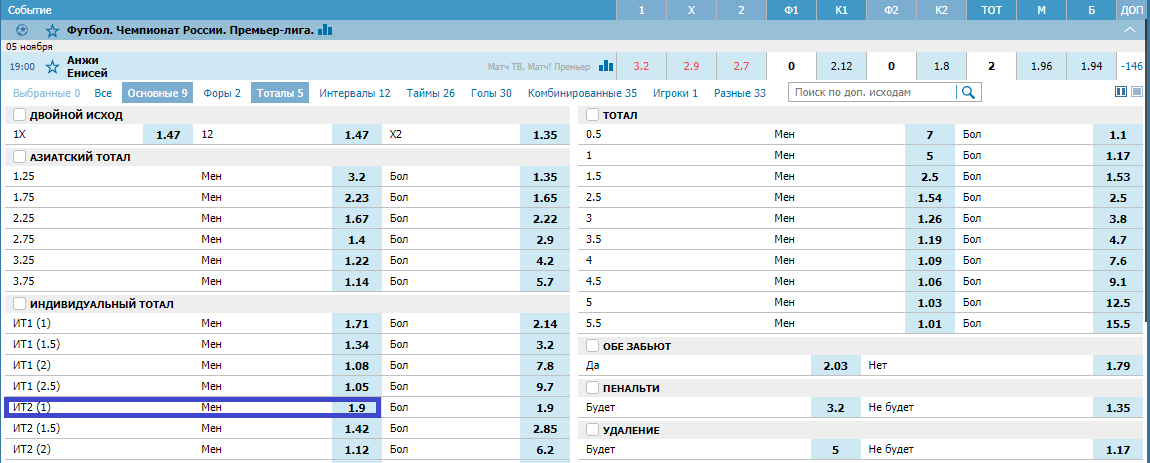1150x463 pixels.
Task: Tick the Пенальти checkbox
Action: 593,388
